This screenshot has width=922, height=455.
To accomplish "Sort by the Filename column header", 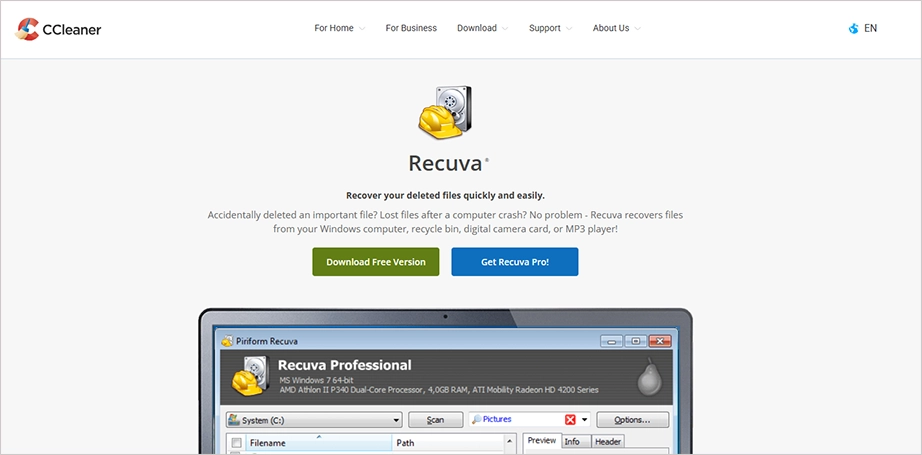I will coord(318,443).
